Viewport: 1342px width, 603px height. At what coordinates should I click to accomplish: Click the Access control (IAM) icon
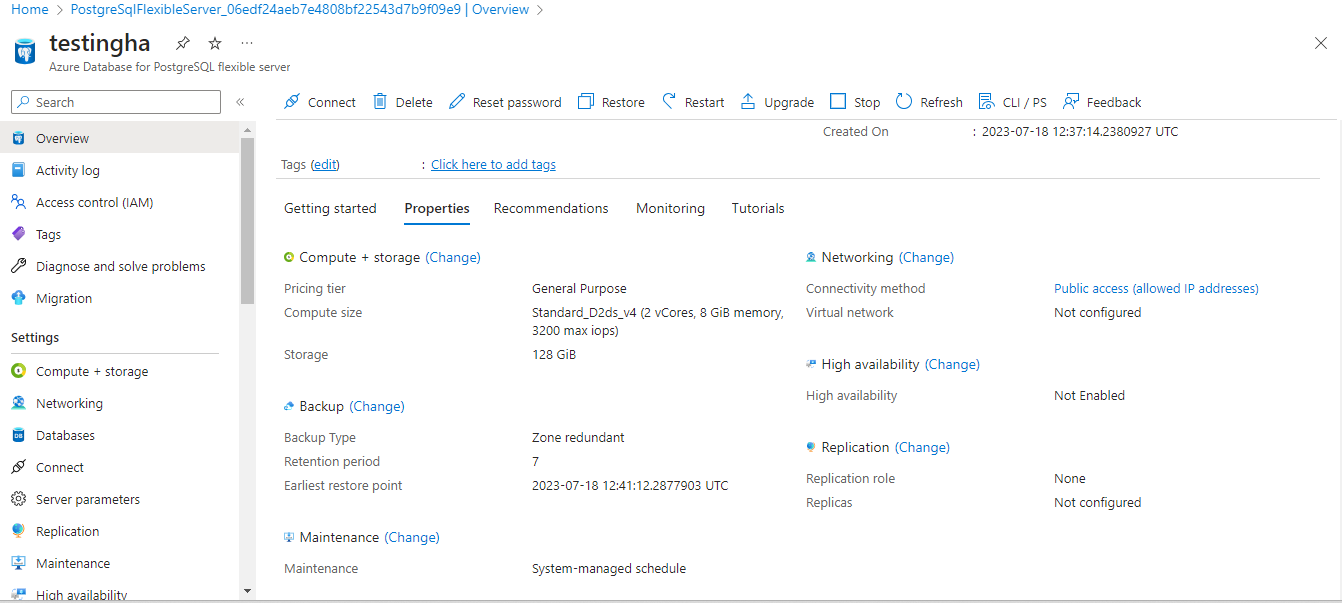(18, 202)
